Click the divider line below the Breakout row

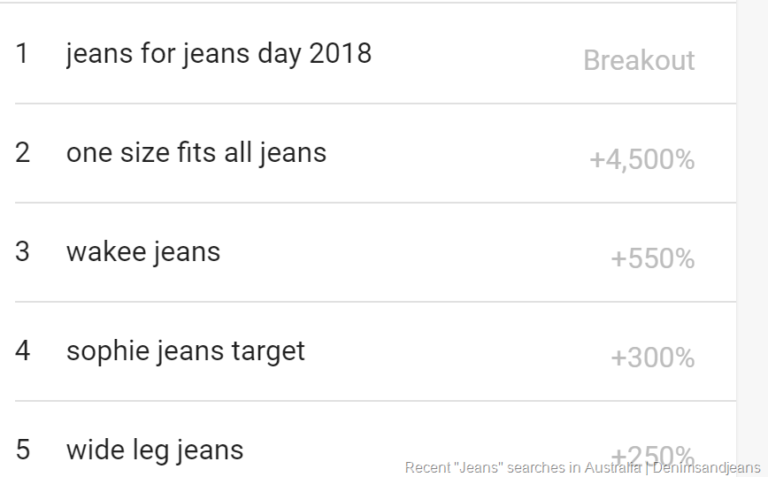pos(375,103)
